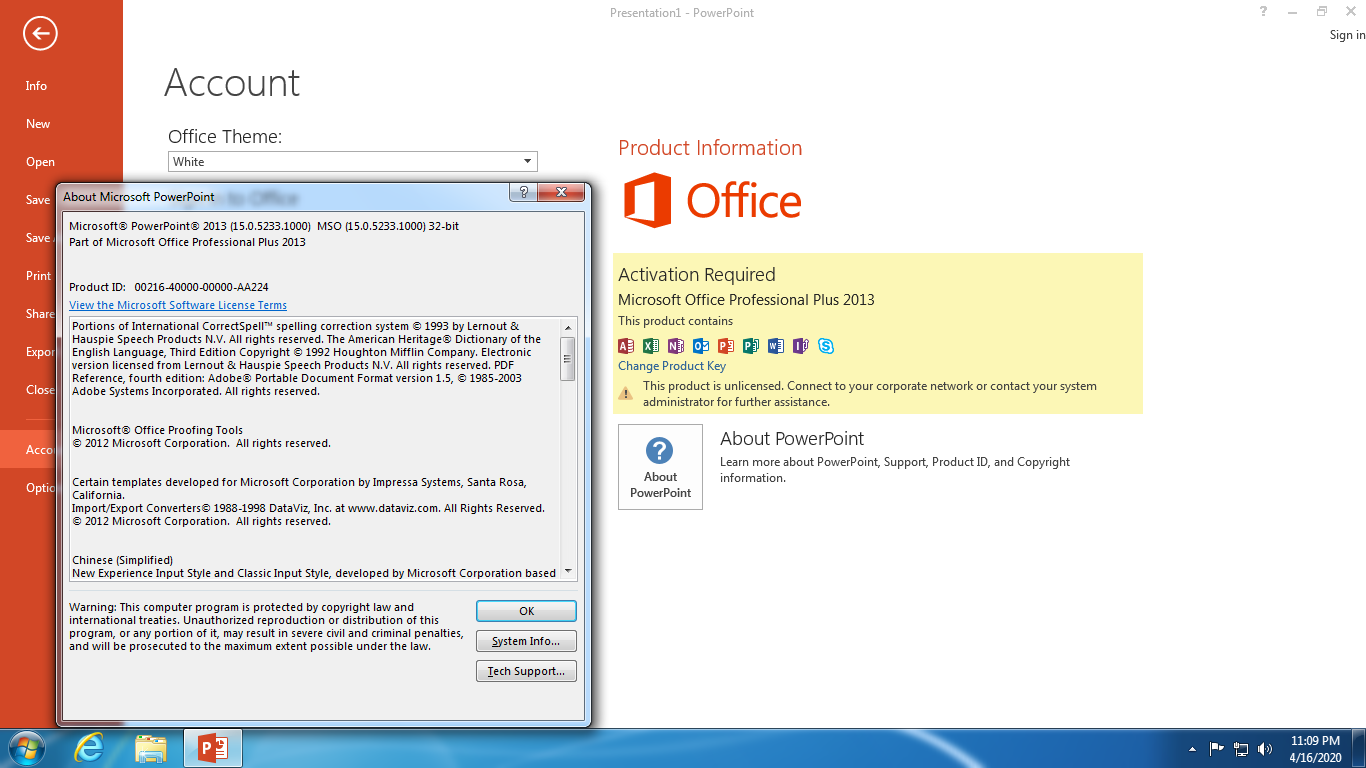Click the Tech Support button

pyautogui.click(x=526, y=671)
